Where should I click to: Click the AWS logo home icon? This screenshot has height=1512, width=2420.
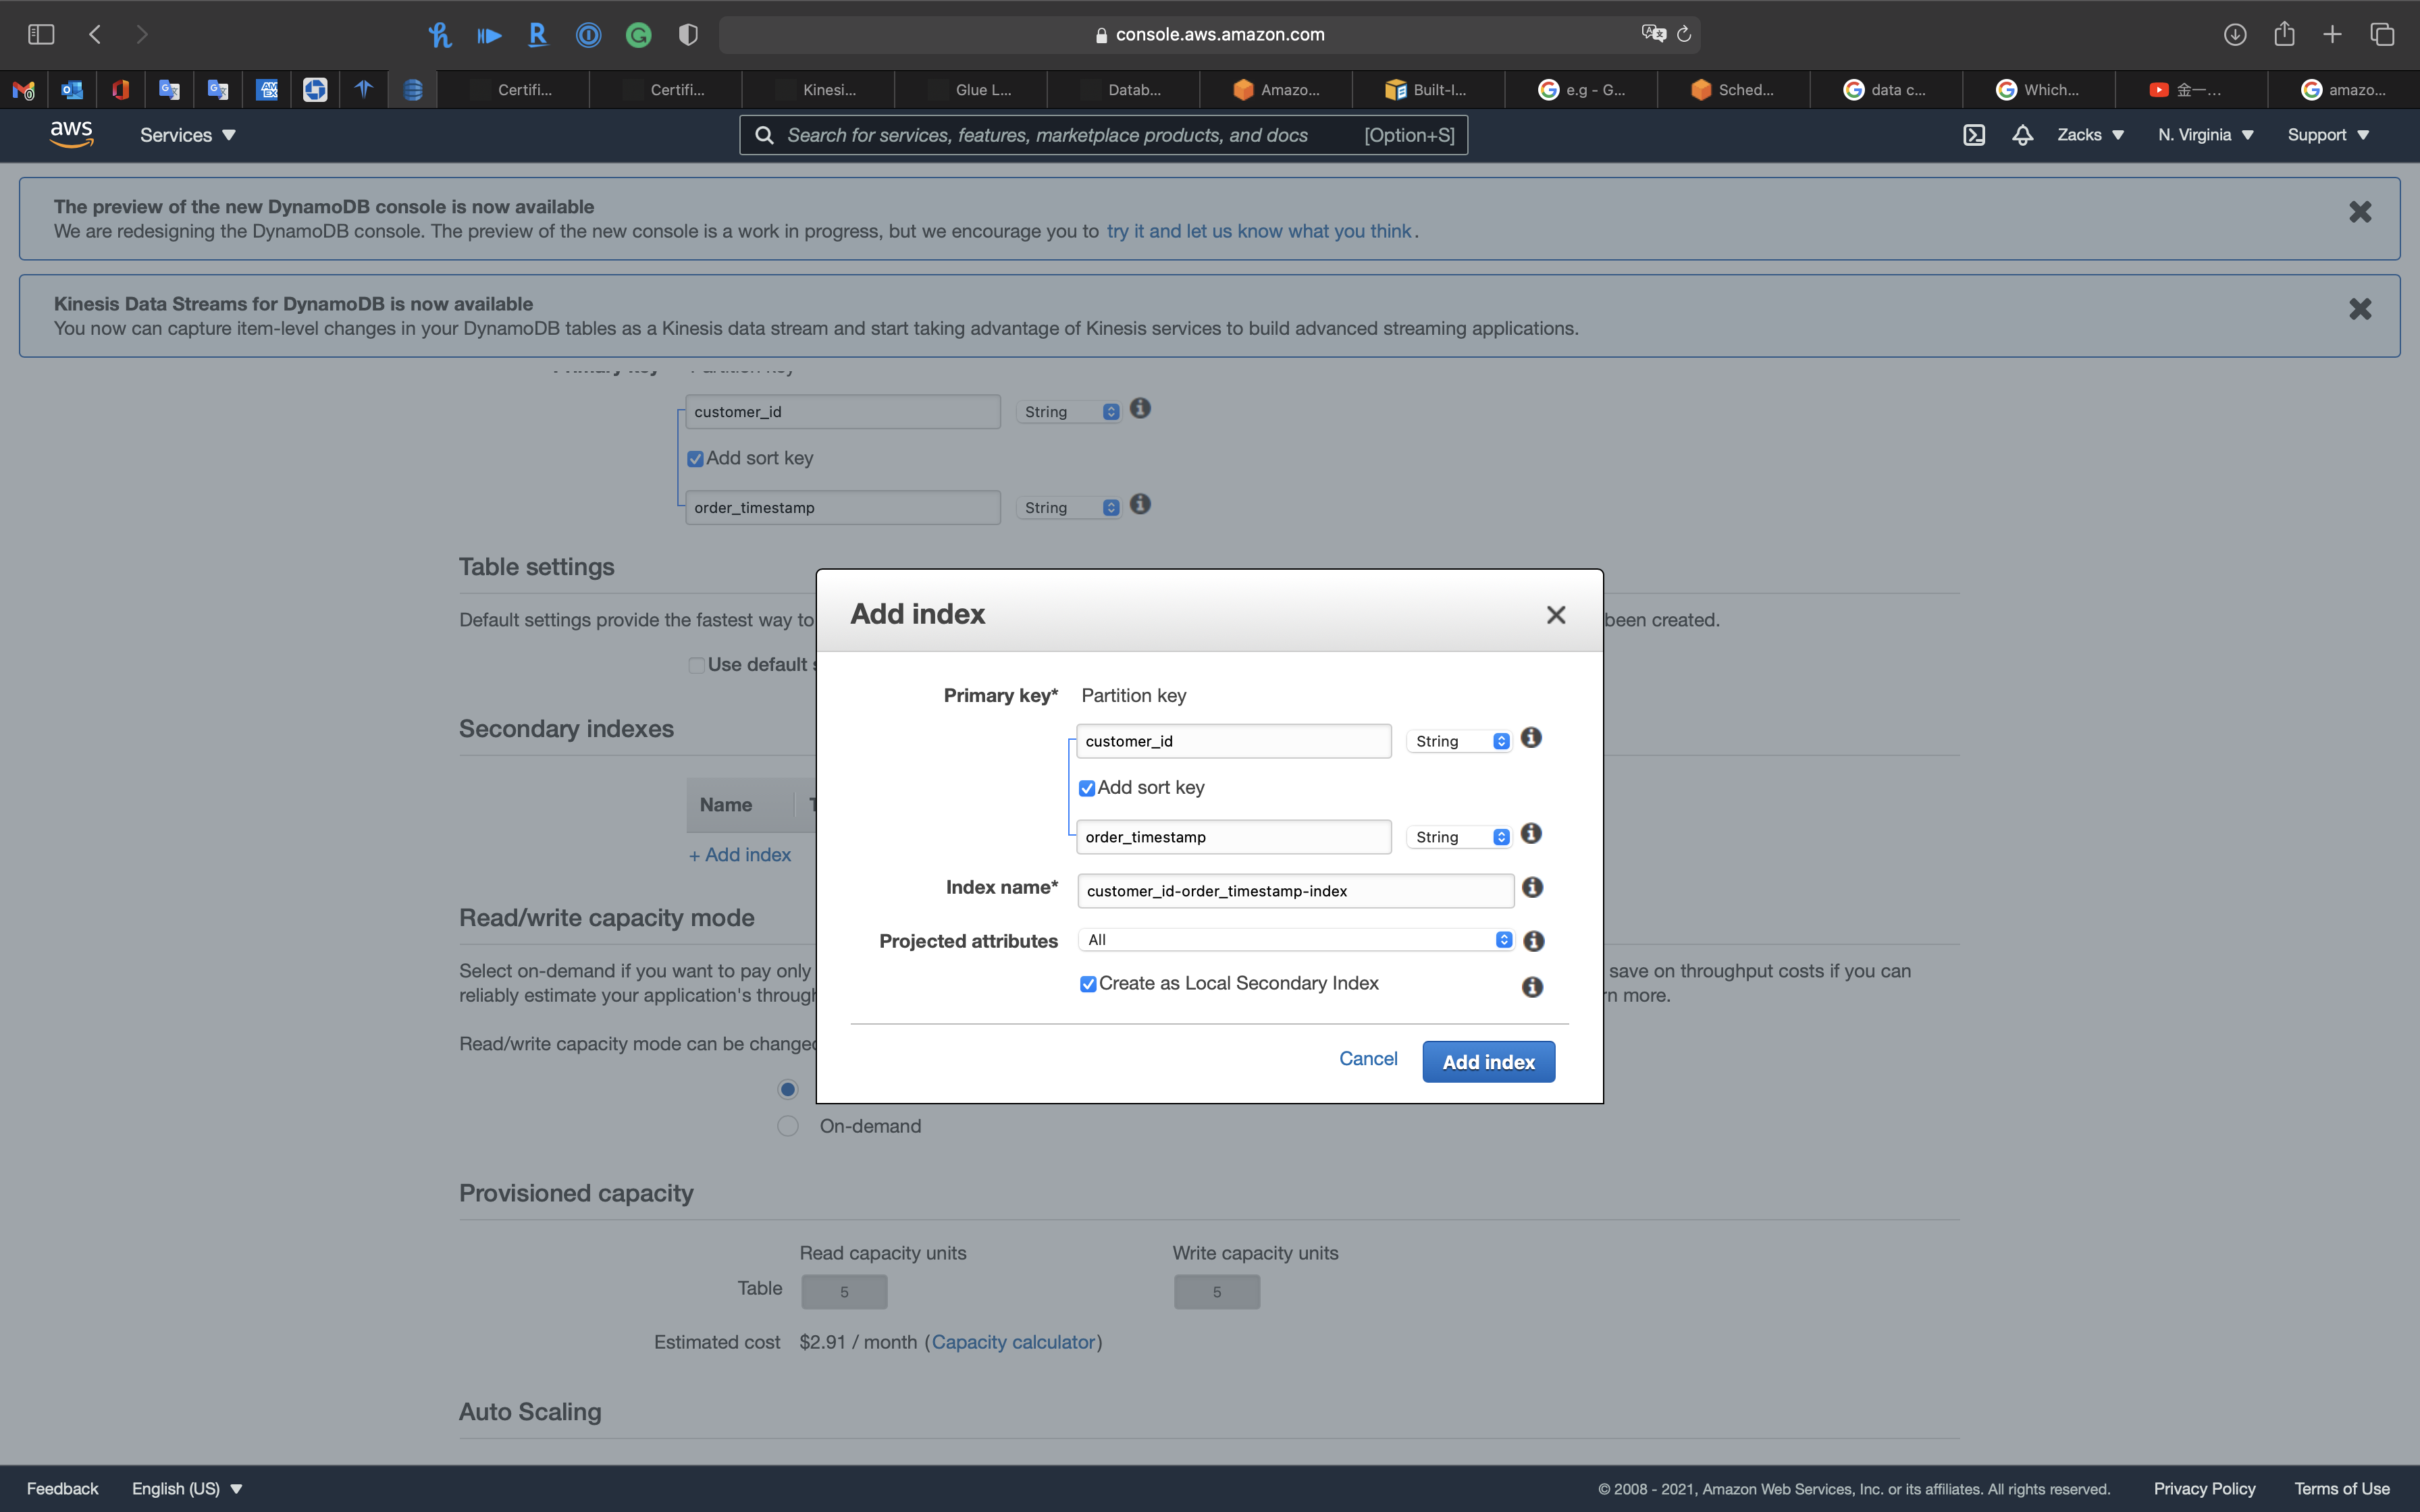[x=72, y=134]
